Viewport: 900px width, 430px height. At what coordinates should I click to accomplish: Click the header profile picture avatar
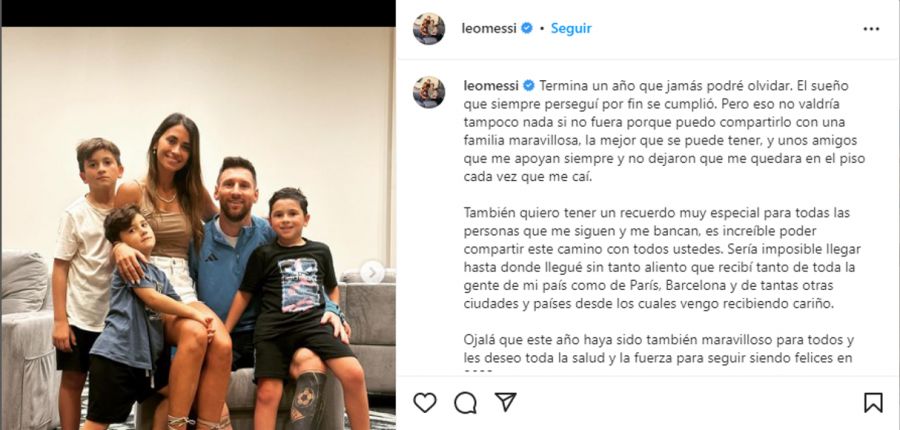pyautogui.click(x=429, y=29)
